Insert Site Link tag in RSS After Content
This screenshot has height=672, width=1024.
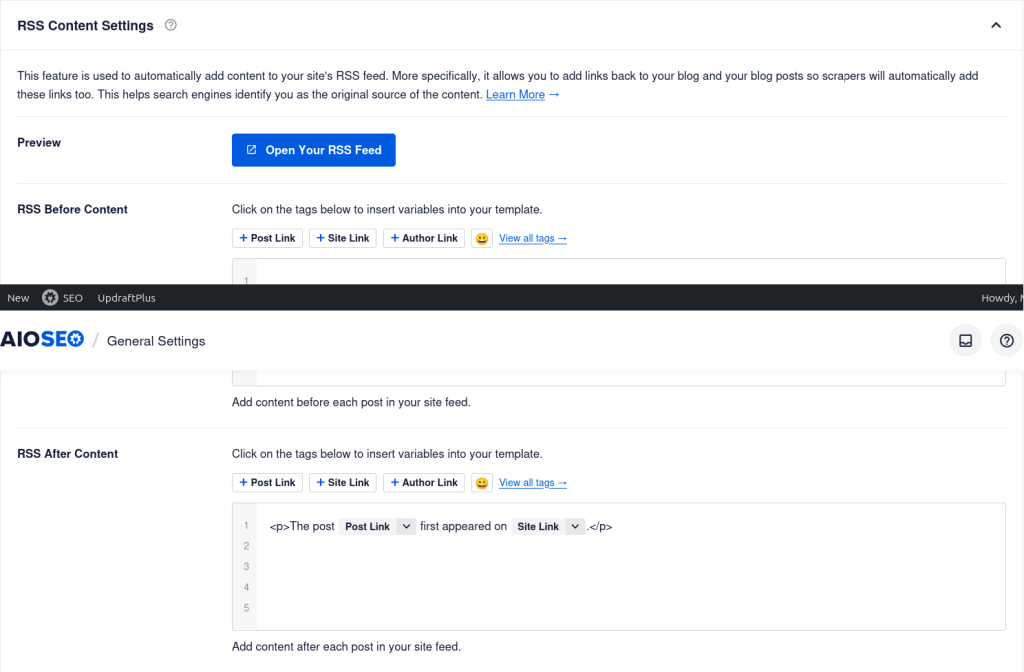point(342,482)
